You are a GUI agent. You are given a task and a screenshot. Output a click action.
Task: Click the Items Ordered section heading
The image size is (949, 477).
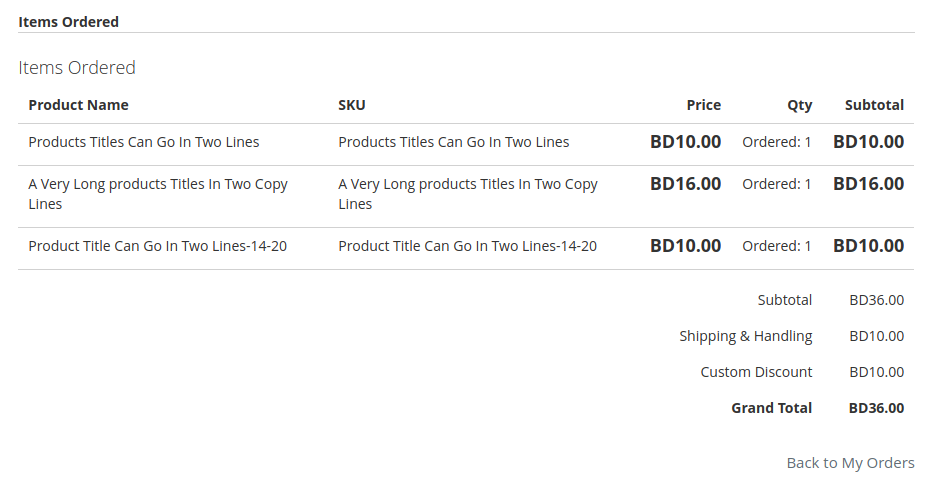[77, 67]
